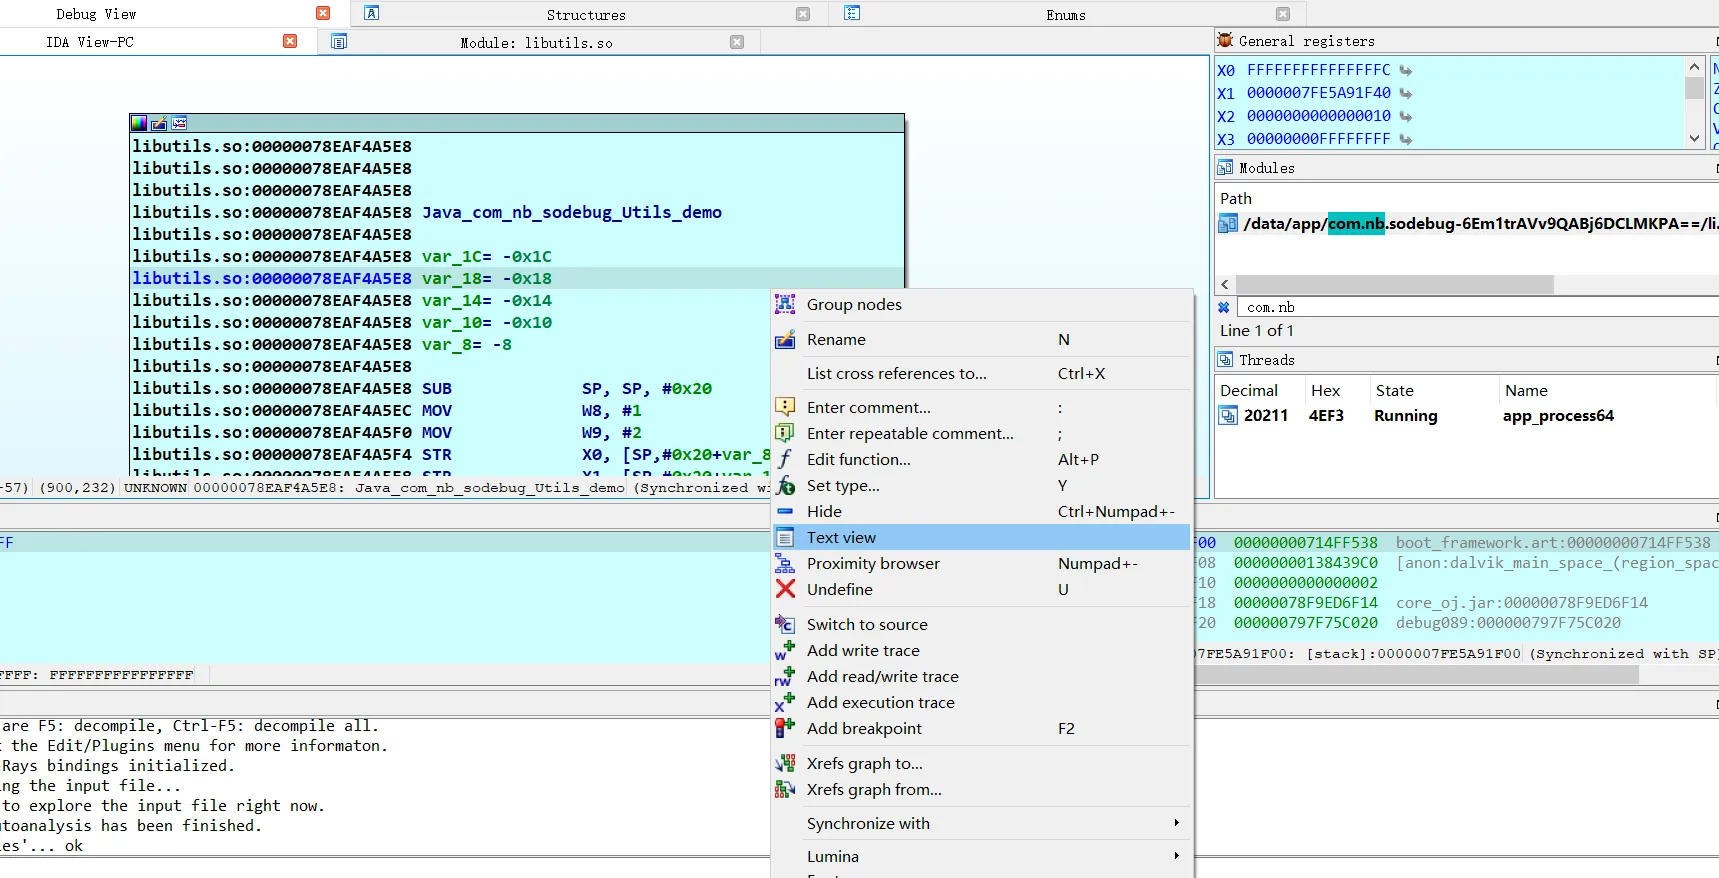Click the Xrefs graph to icon
Image resolution: width=1719 pixels, height=878 pixels.
pyautogui.click(x=786, y=763)
